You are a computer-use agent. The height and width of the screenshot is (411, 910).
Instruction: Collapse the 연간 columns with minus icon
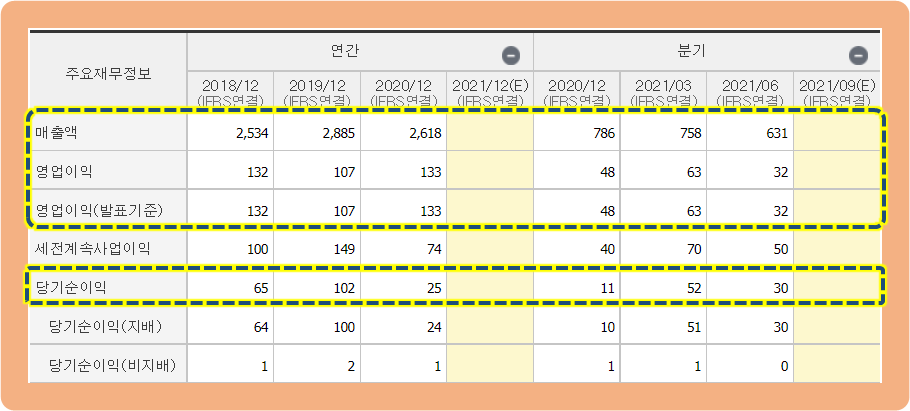(511, 56)
